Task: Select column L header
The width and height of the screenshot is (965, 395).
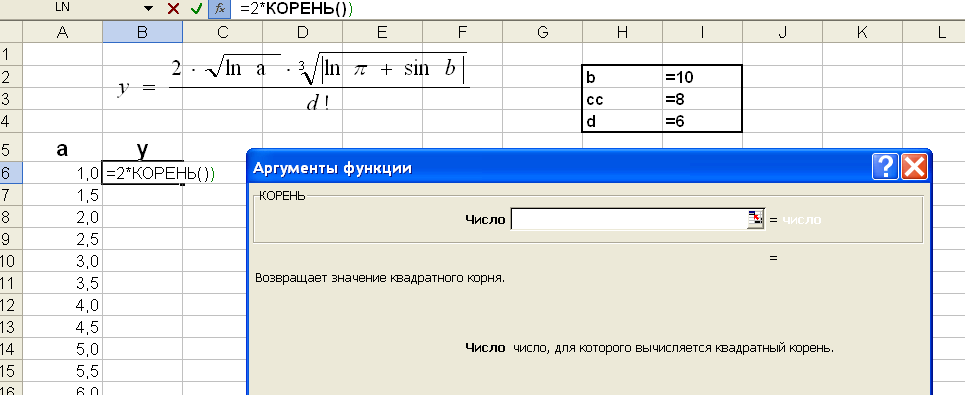Action: coord(934,33)
